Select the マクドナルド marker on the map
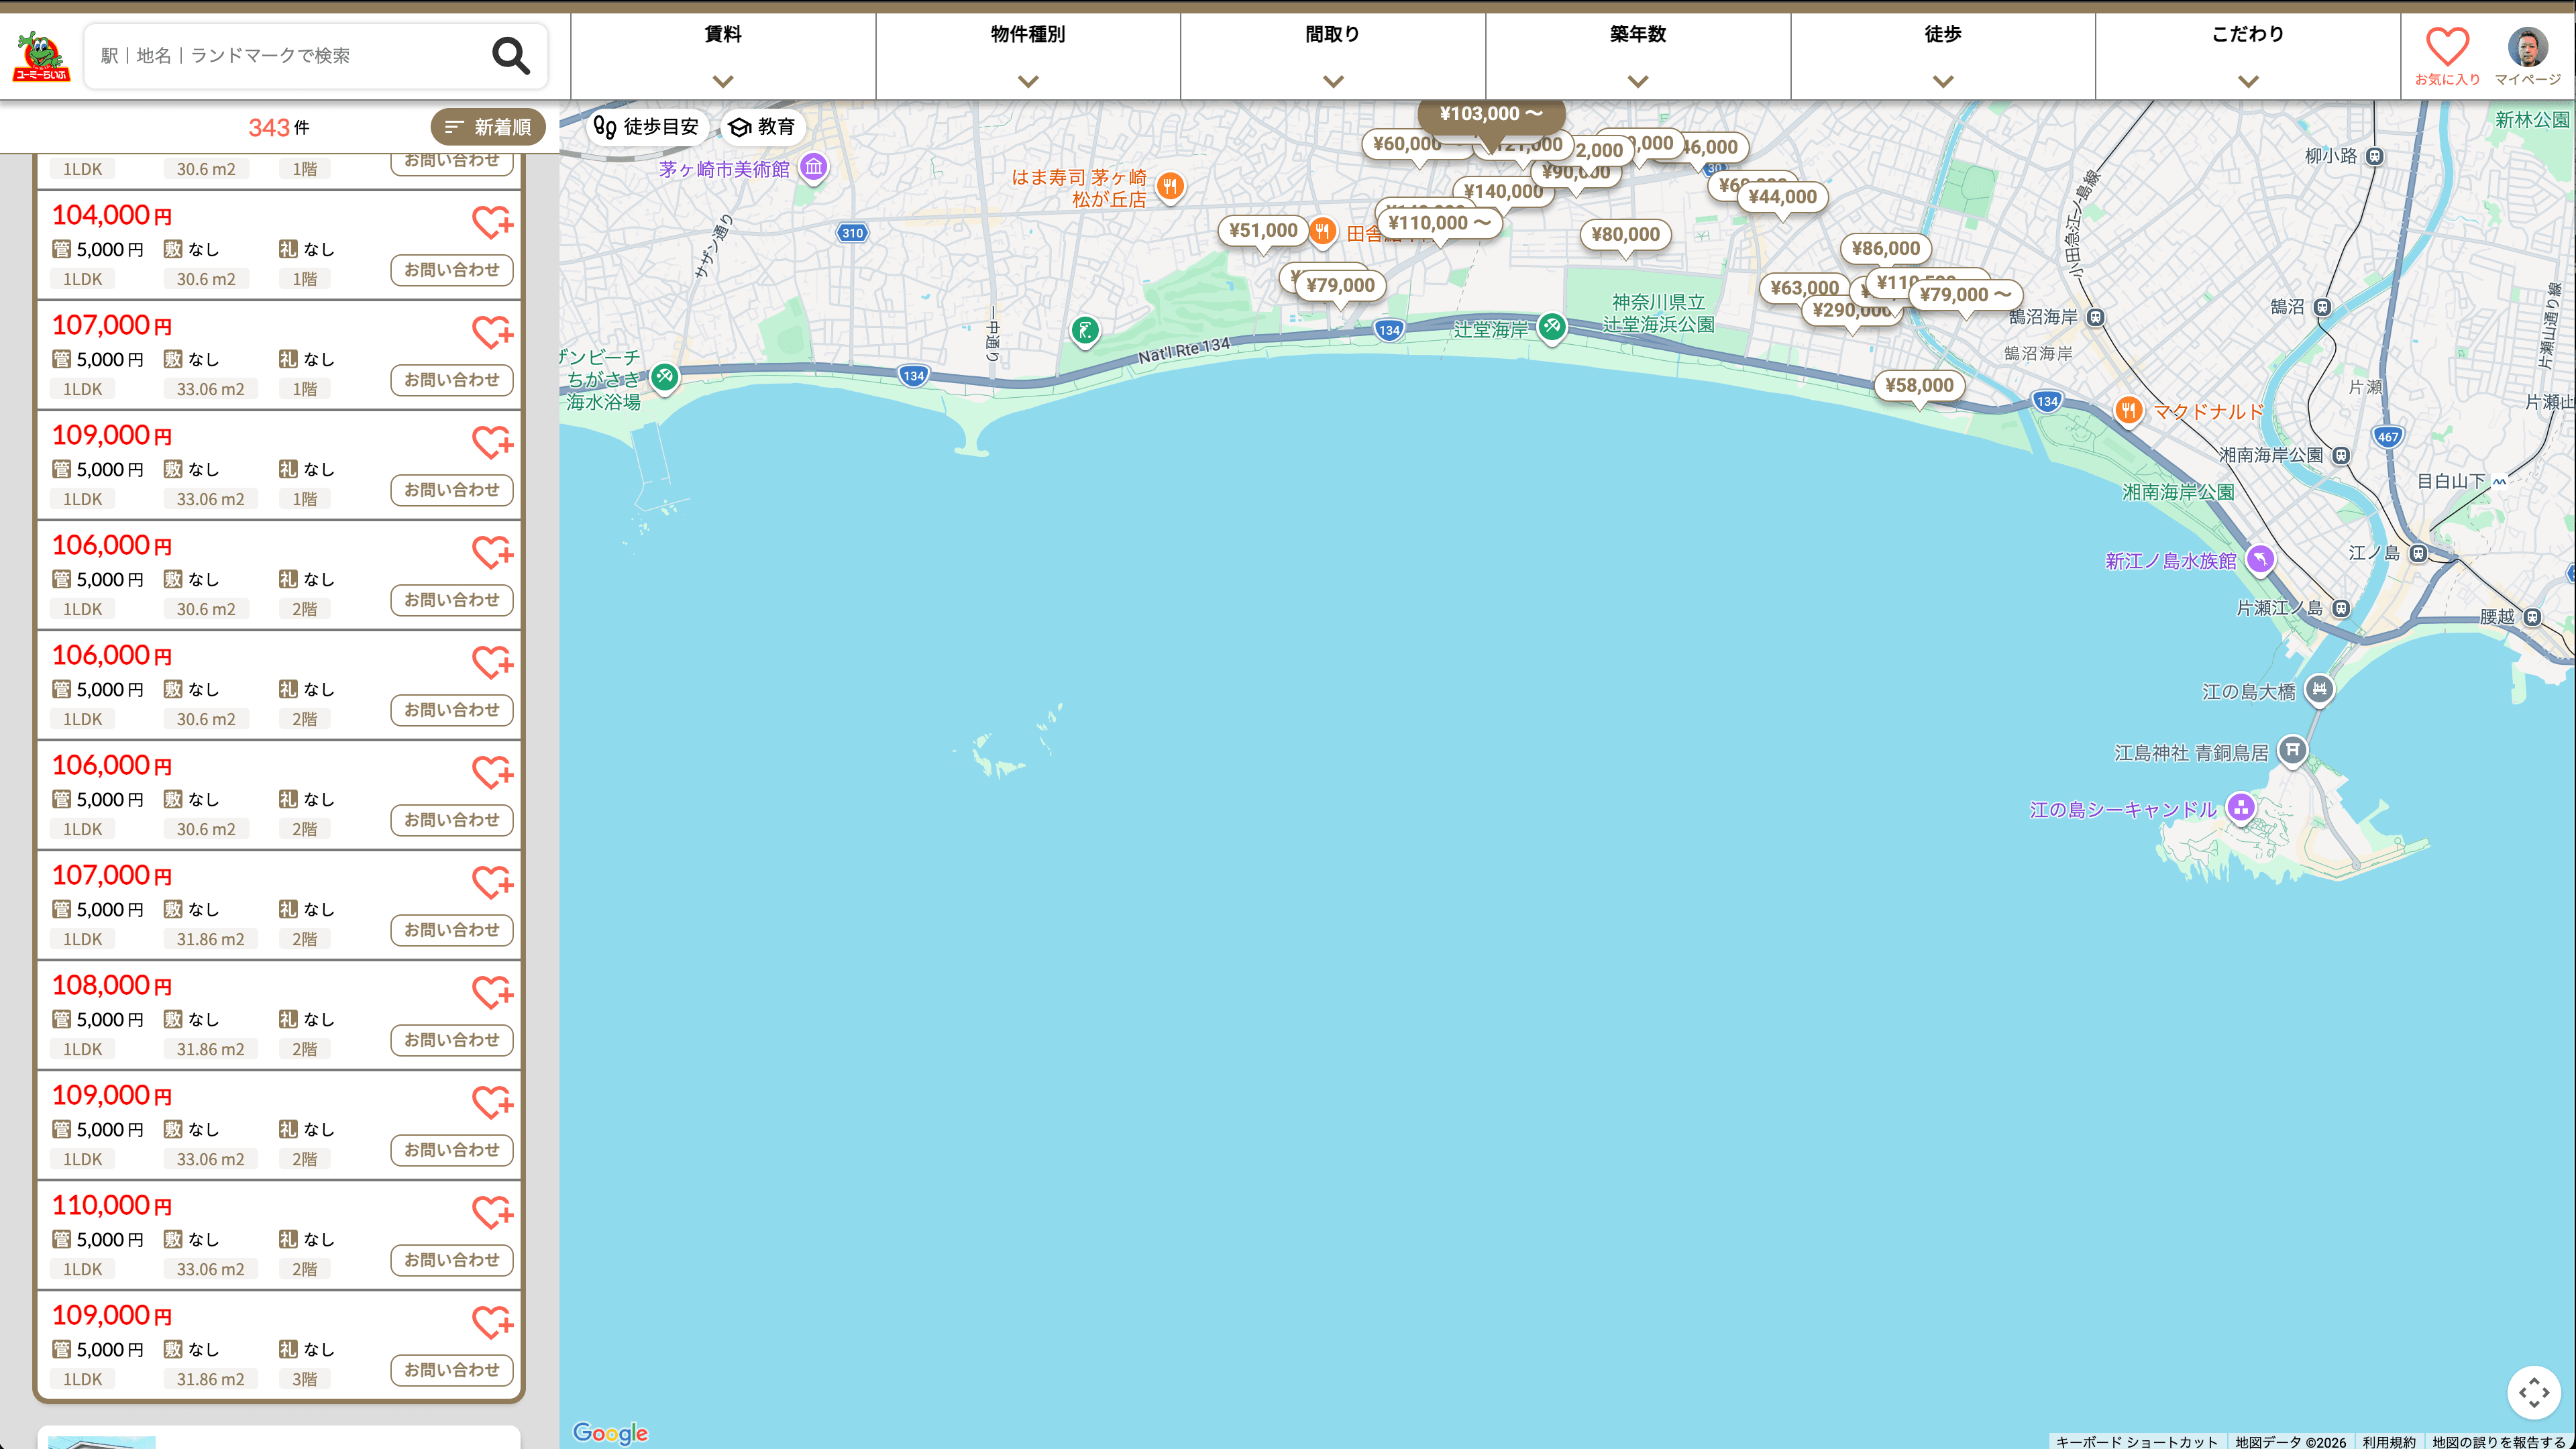The height and width of the screenshot is (1449, 2576). coord(2129,411)
